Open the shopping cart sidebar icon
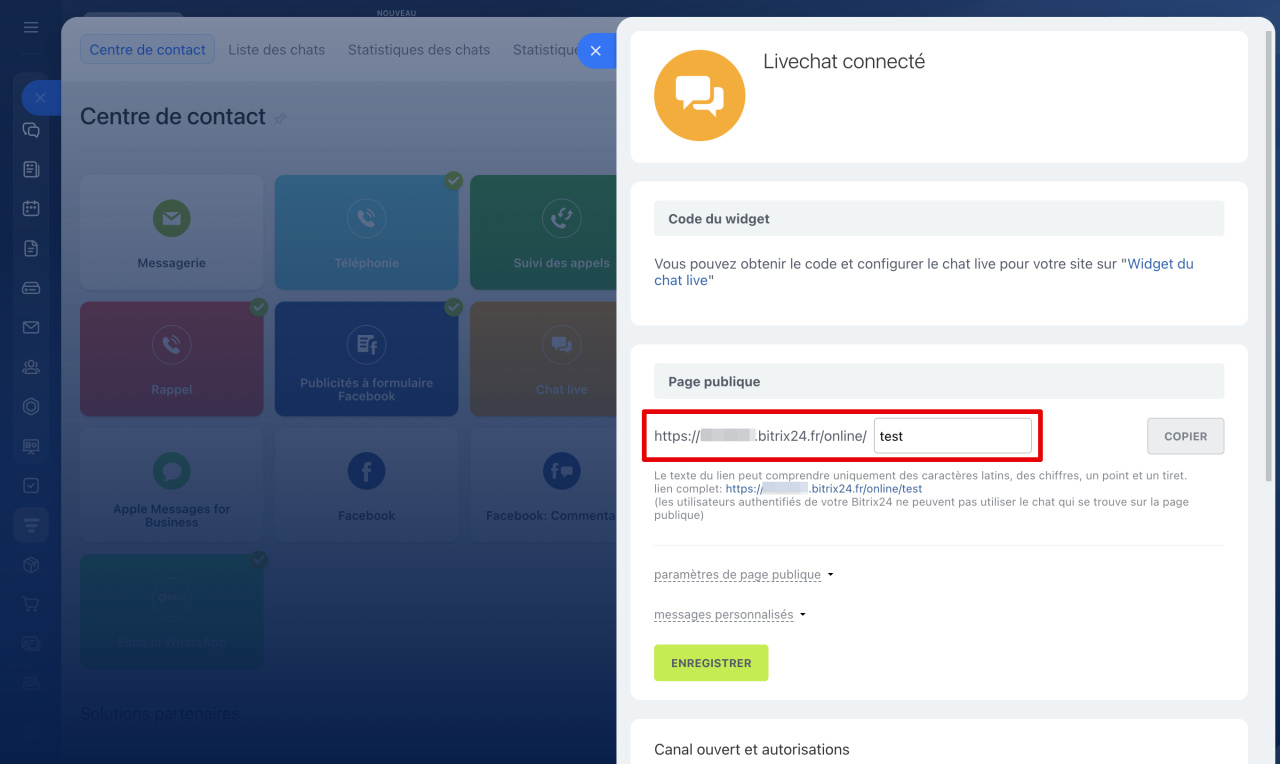This screenshot has height=764, width=1280. (31, 604)
